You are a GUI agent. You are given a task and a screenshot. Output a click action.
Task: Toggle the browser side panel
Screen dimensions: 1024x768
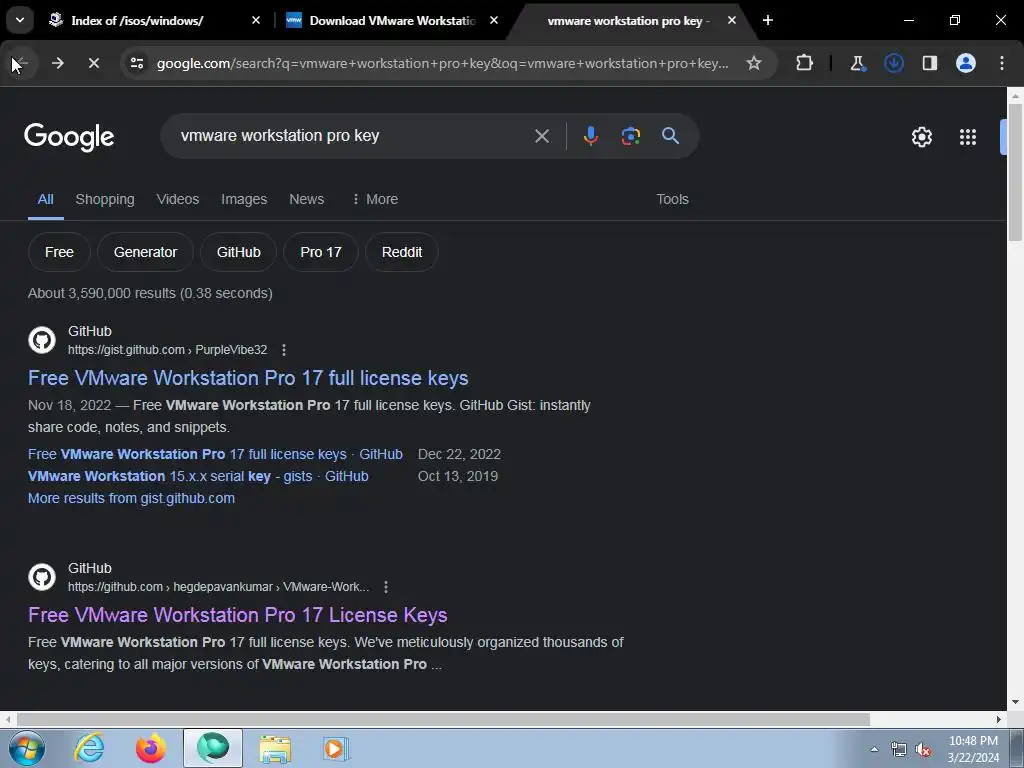[x=929, y=63]
